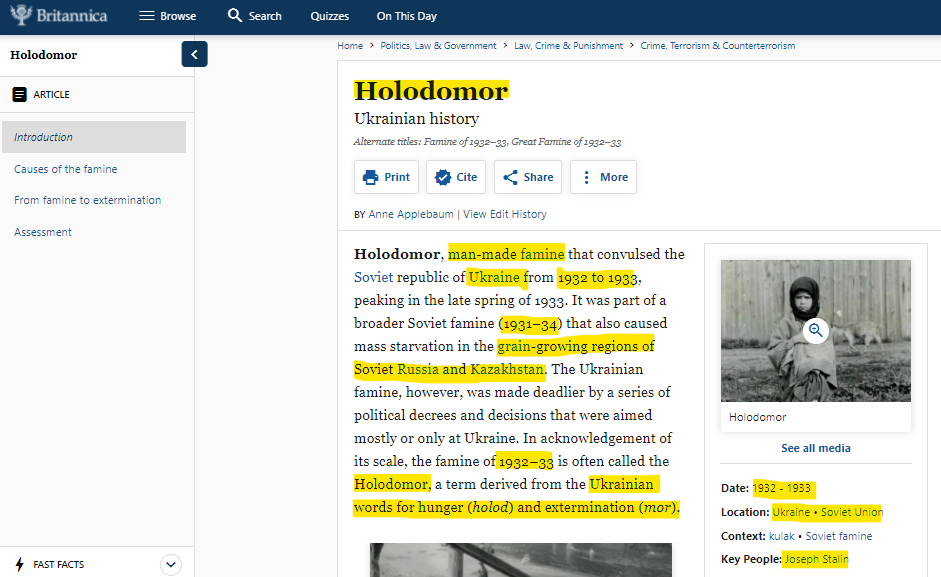Click the Holodomor sidebar heading

pos(44,55)
